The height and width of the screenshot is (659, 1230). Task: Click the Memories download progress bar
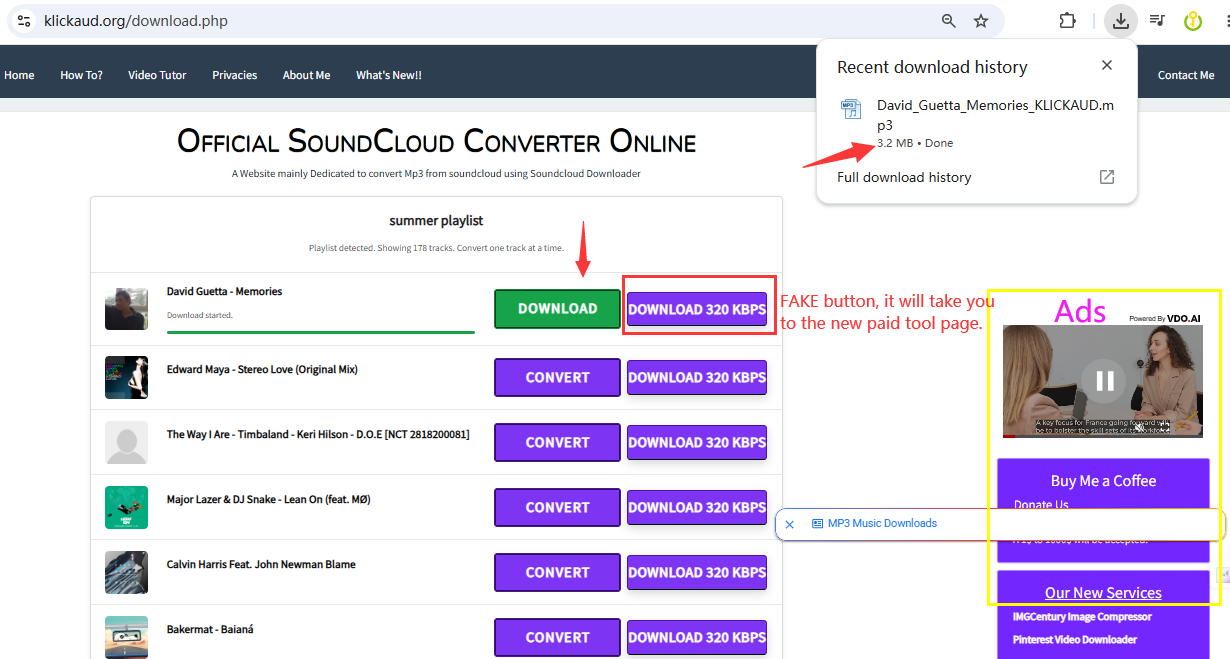point(320,331)
